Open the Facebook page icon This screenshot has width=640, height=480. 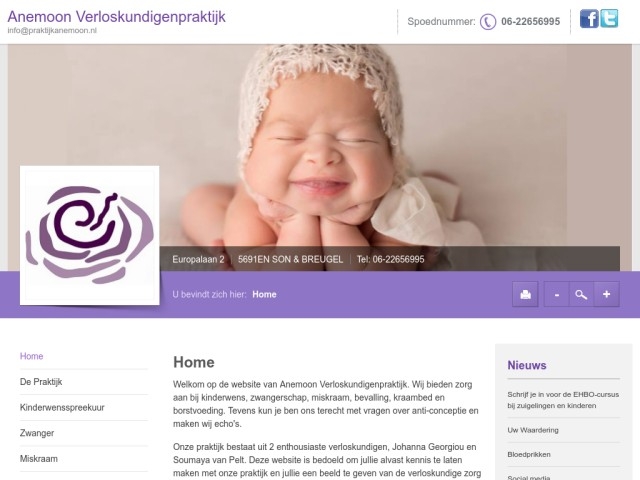(589, 19)
